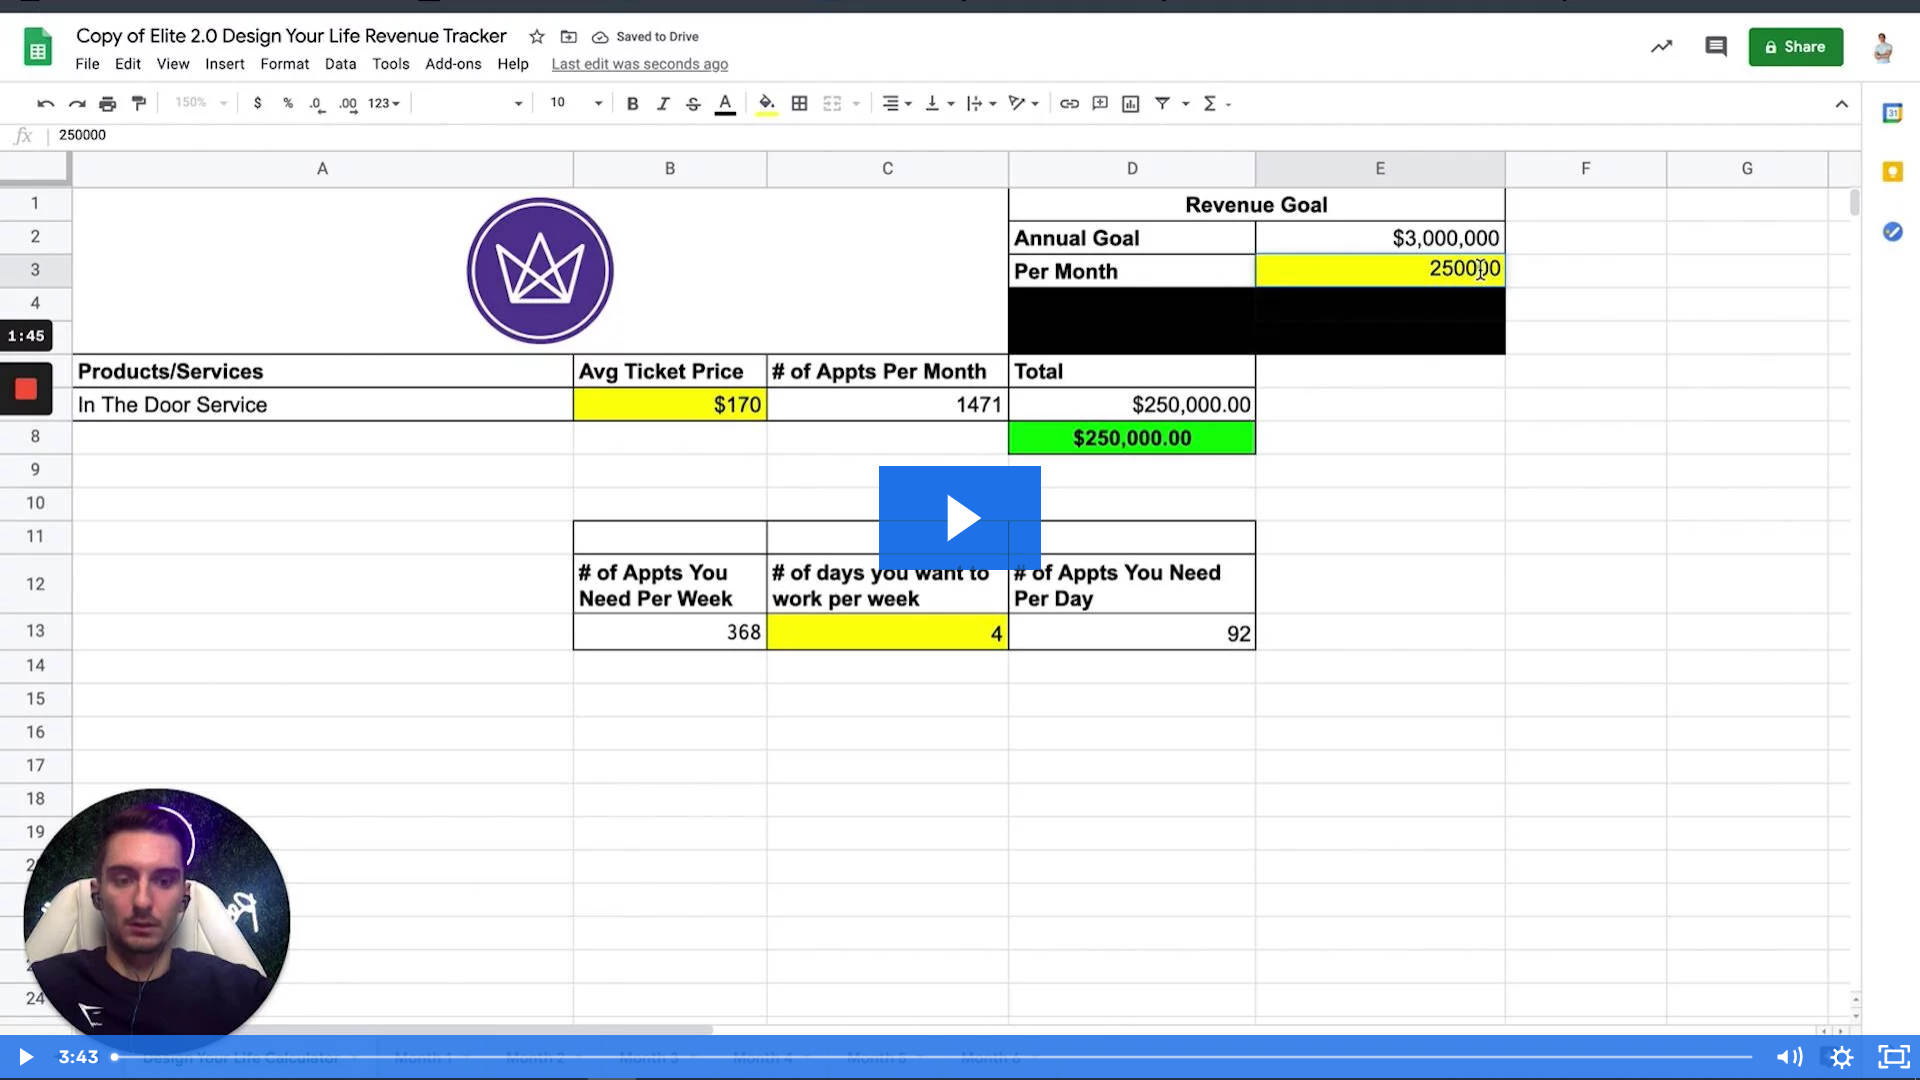Click the big video play button
The height and width of the screenshot is (1080, 1920).
click(x=959, y=517)
